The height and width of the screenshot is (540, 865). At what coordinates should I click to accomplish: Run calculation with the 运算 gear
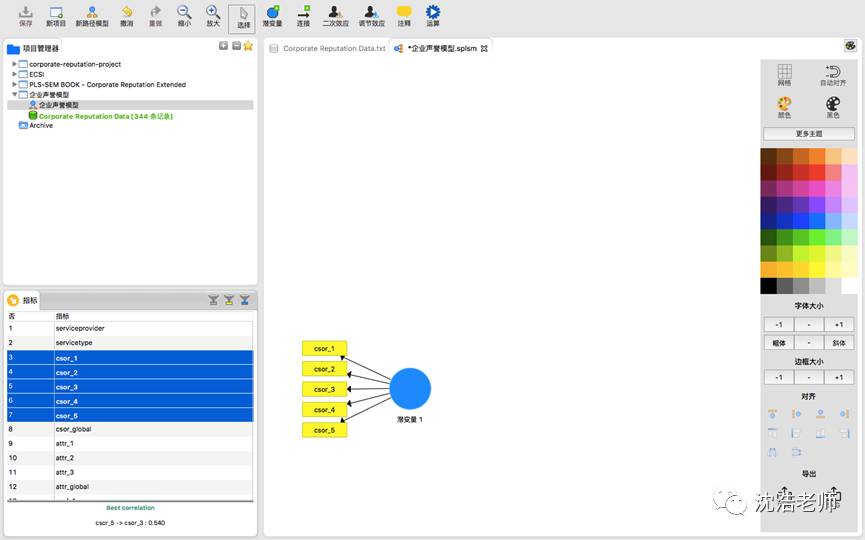tap(433, 16)
